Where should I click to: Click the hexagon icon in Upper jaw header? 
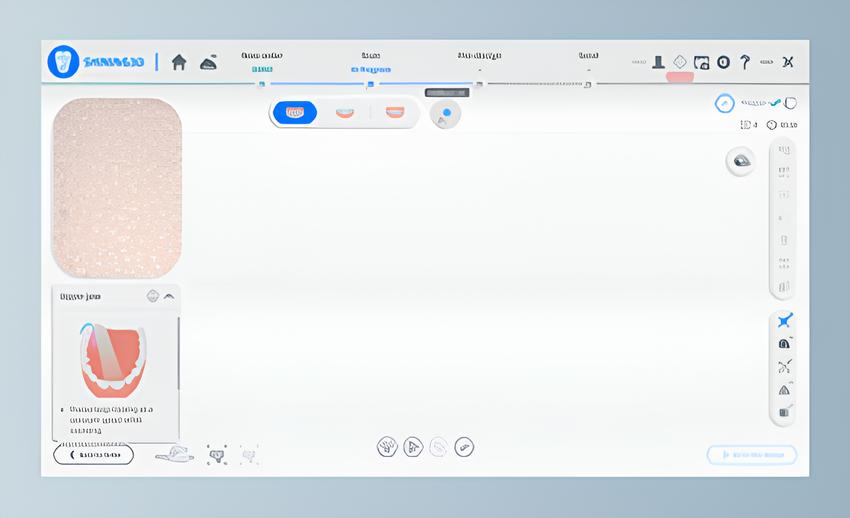153,296
